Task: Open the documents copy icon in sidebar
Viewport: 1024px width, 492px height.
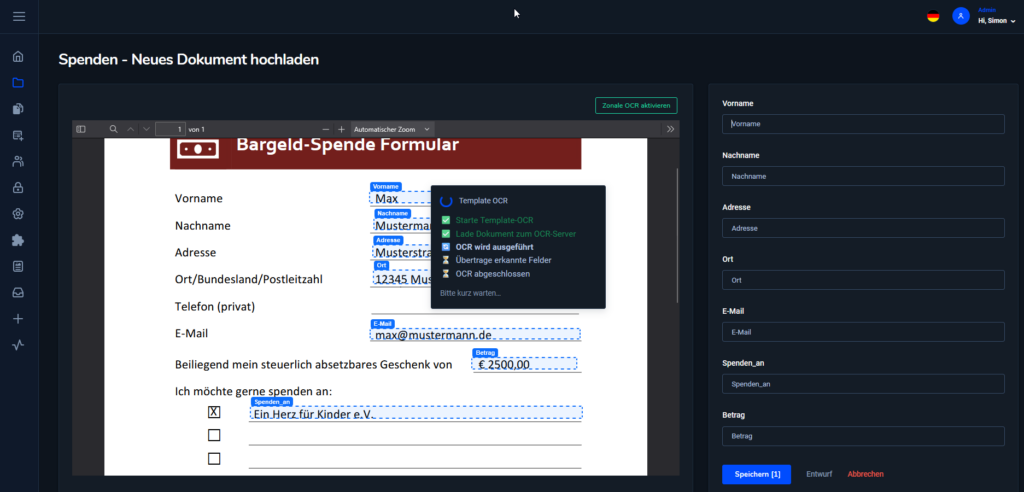Action: pos(18,108)
